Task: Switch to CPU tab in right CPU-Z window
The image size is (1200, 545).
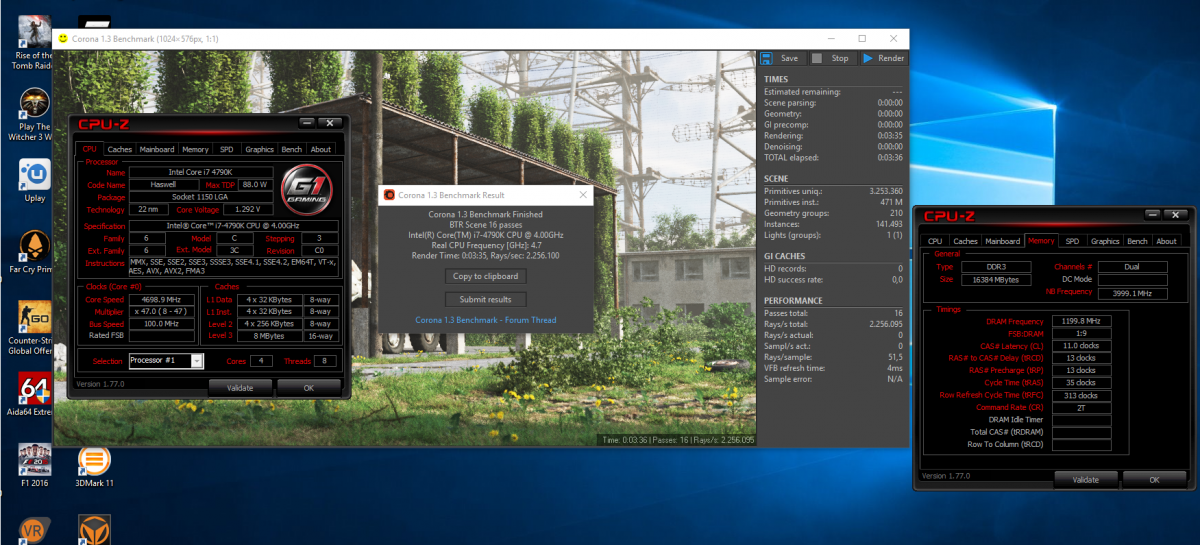Action: (x=935, y=241)
